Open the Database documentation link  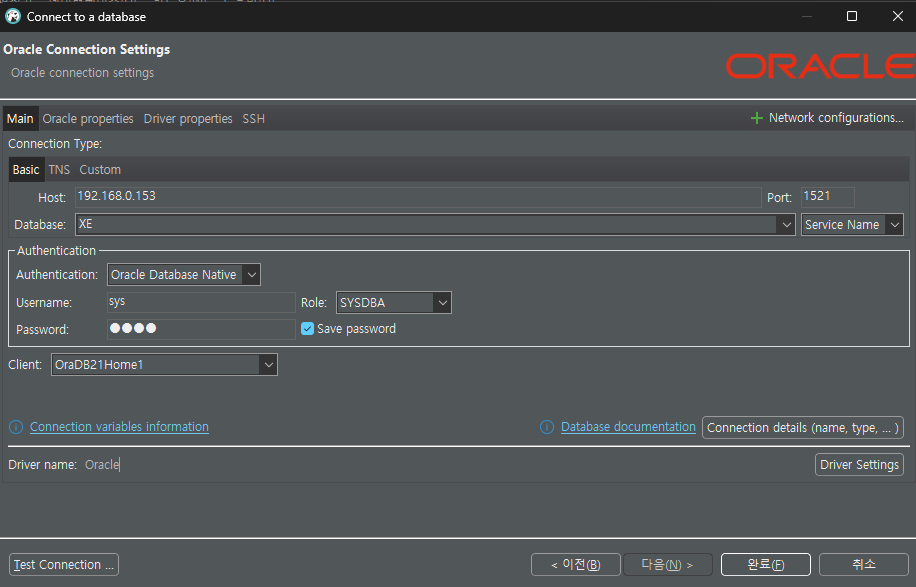pyautogui.click(x=628, y=427)
